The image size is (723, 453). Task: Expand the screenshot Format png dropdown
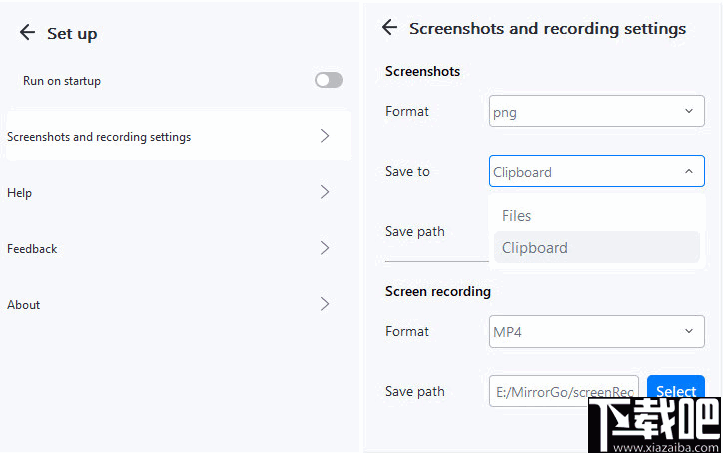click(596, 112)
